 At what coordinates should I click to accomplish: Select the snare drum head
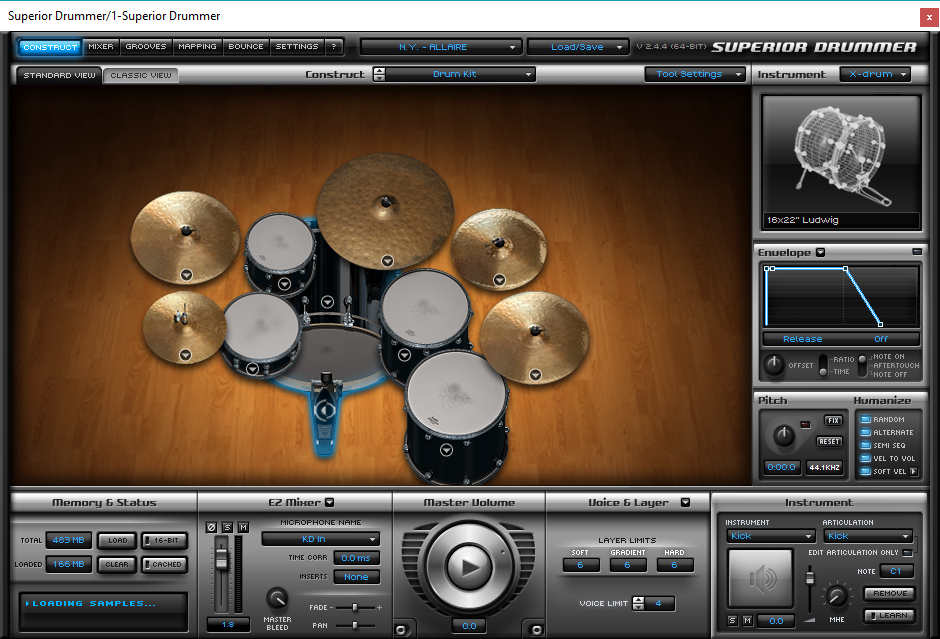(260, 325)
